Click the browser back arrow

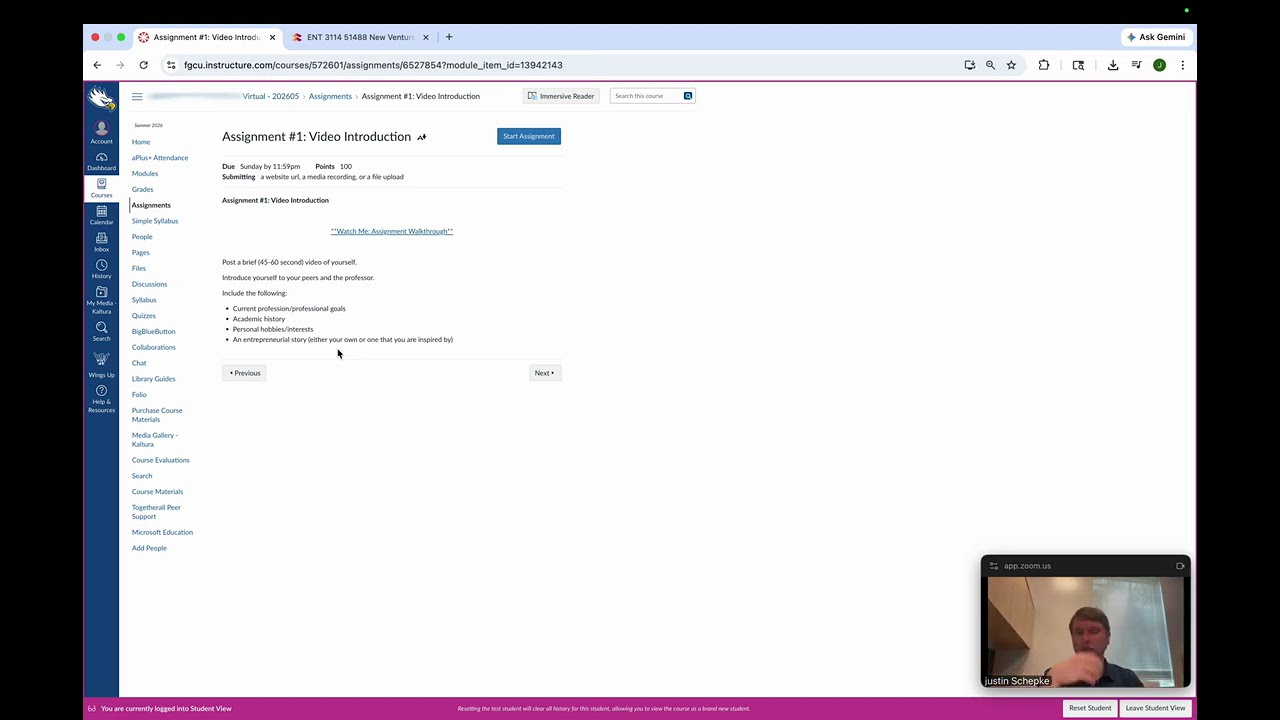pos(97,65)
